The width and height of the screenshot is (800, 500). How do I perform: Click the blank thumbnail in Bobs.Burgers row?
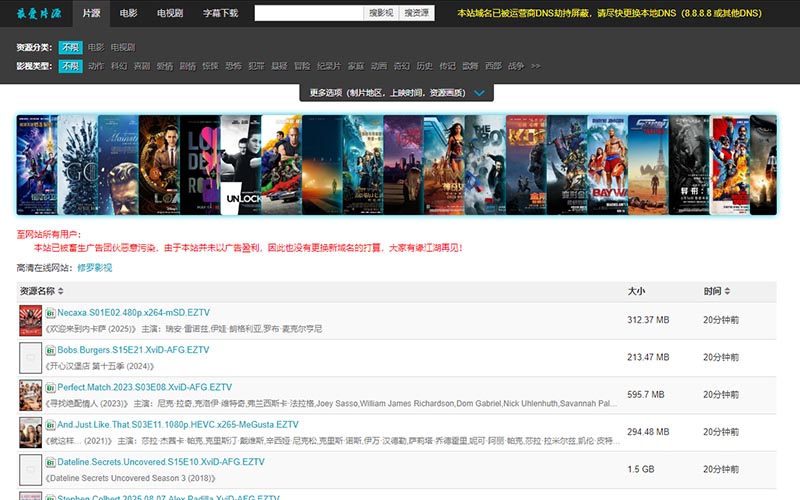coord(31,358)
